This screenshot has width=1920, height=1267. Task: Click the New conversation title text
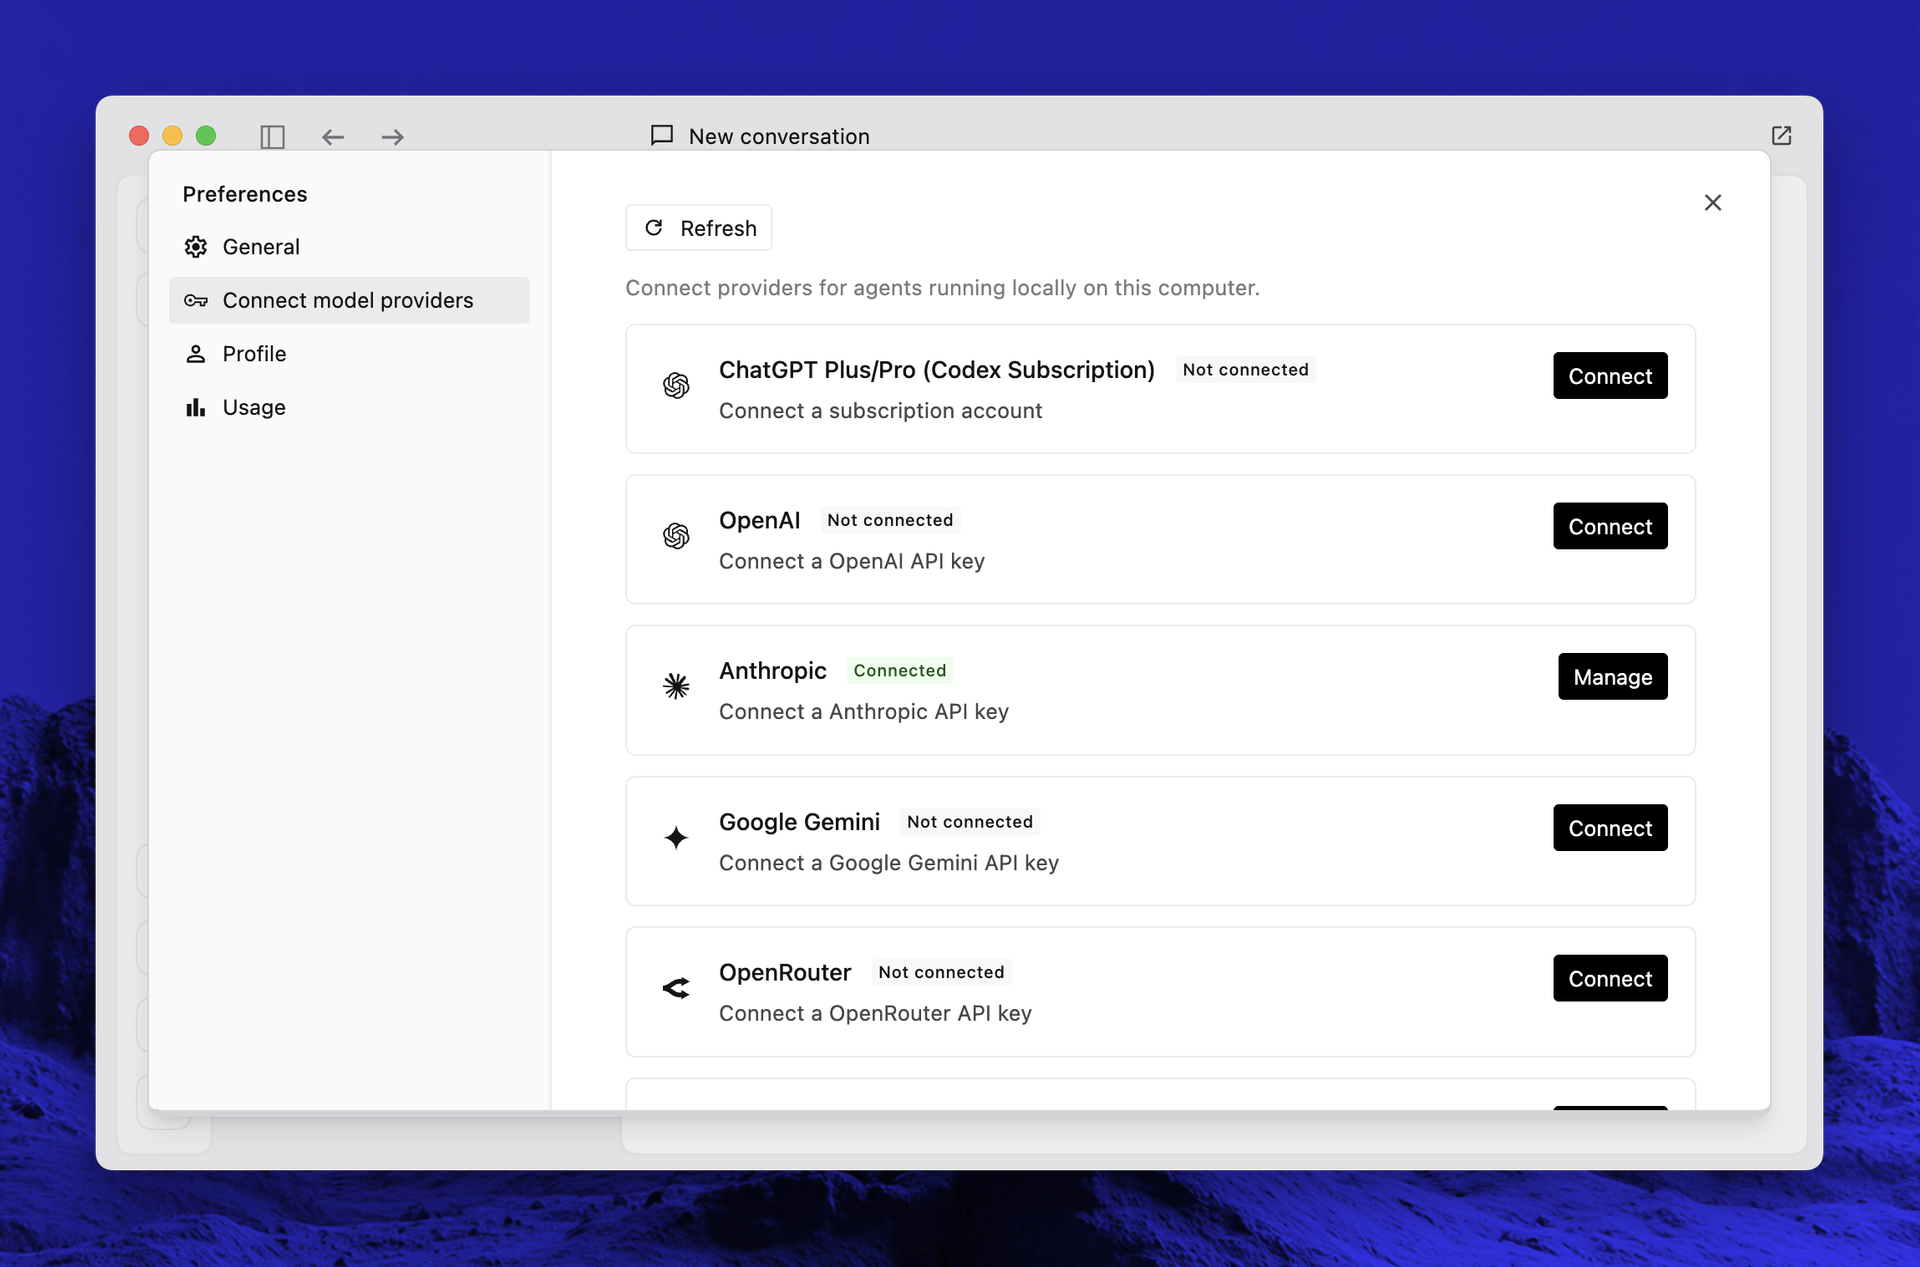coord(779,136)
